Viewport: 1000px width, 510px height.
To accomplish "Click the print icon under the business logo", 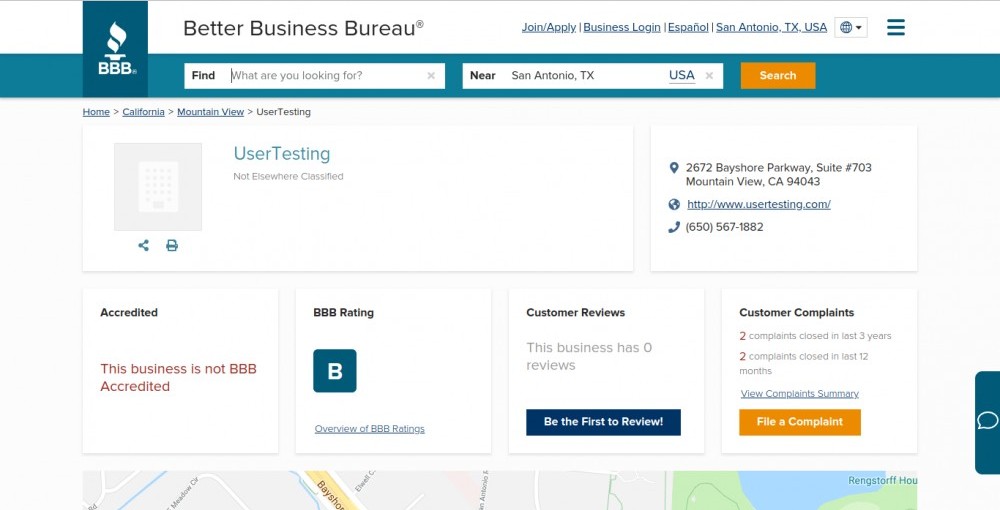I will coord(172,245).
